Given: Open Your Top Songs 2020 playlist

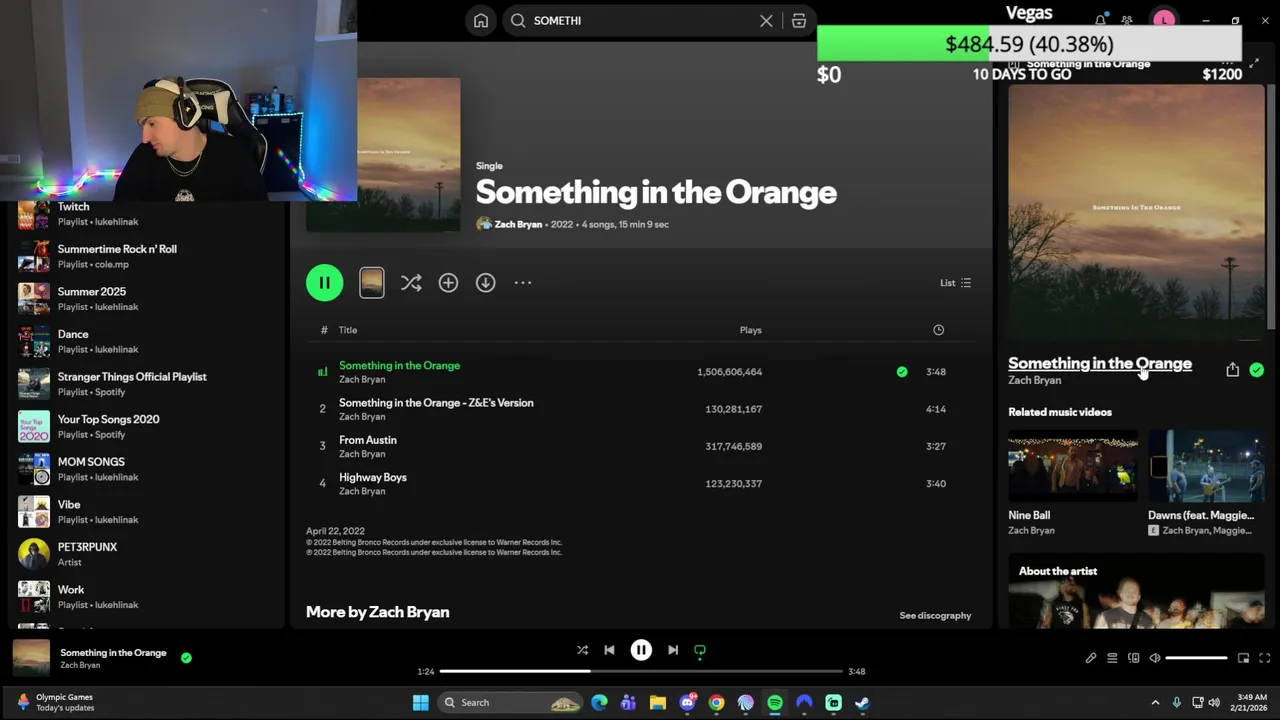Looking at the screenshot, I should pyautogui.click(x=145, y=427).
